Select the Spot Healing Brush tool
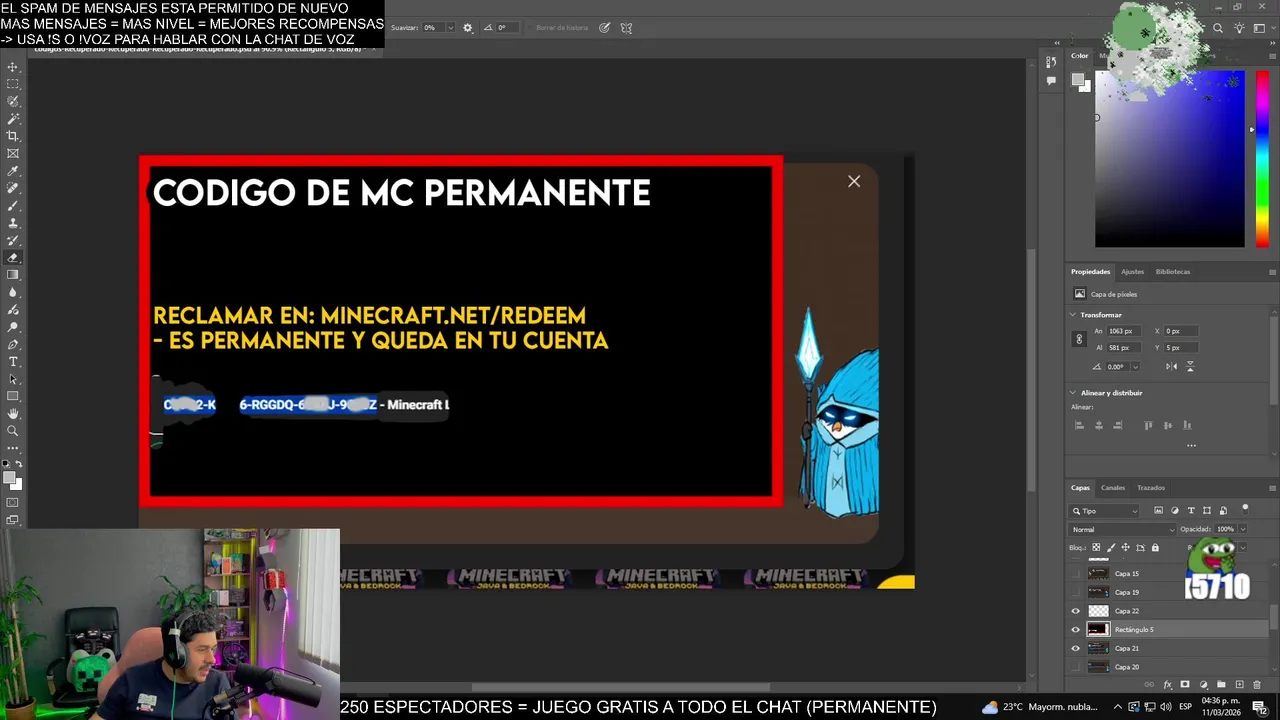This screenshot has width=1280, height=720. [x=13, y=188]
